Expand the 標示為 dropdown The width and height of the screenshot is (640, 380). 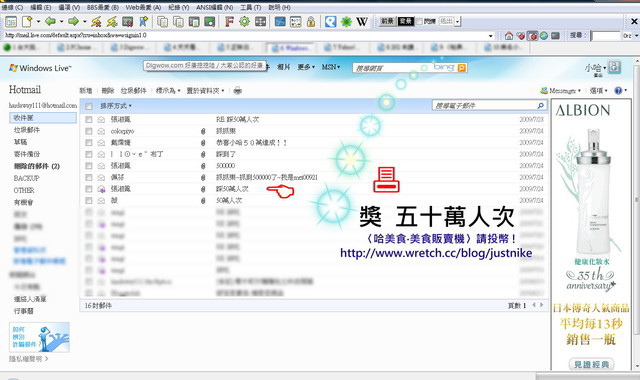coord(168,91)
